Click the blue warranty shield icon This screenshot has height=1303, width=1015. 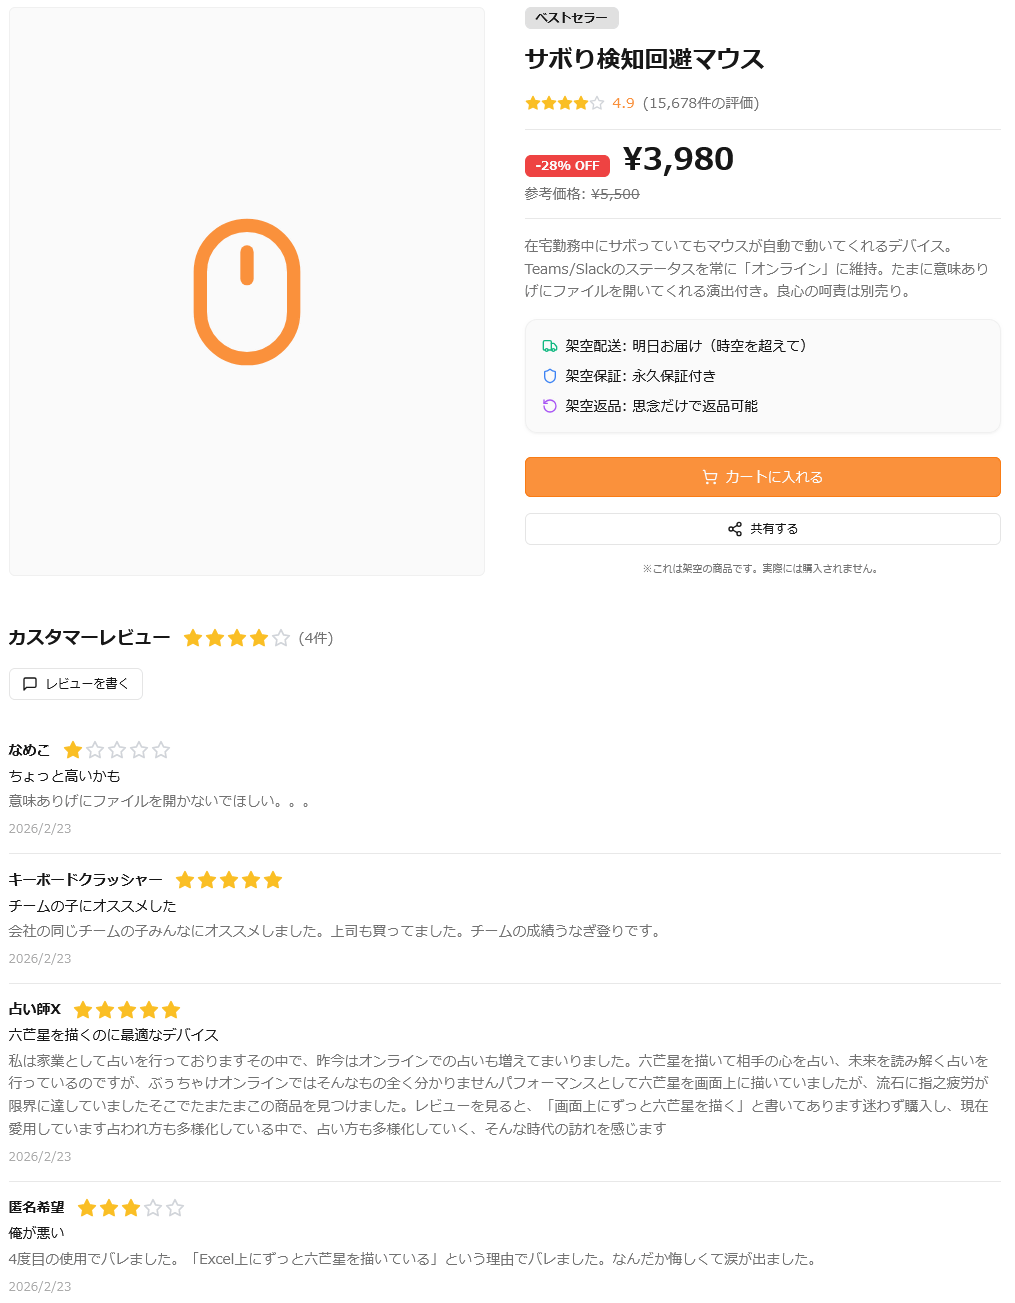tap(550, 376)
